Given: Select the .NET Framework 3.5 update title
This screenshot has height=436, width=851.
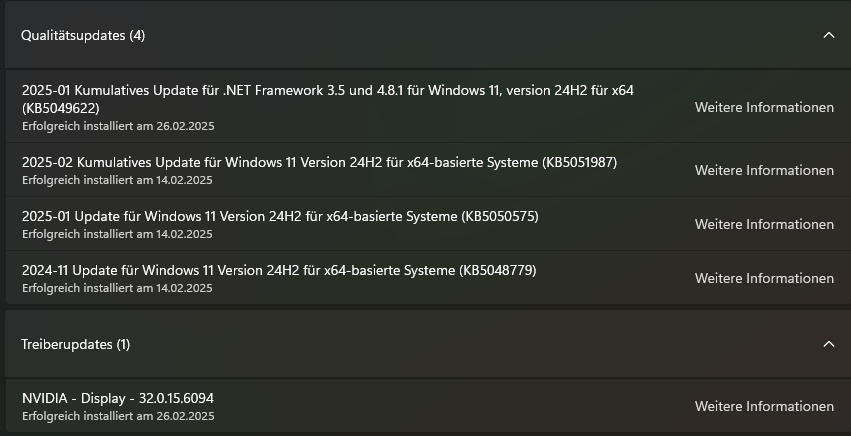Looking at the screenshot, I should [x=328, y=90].
